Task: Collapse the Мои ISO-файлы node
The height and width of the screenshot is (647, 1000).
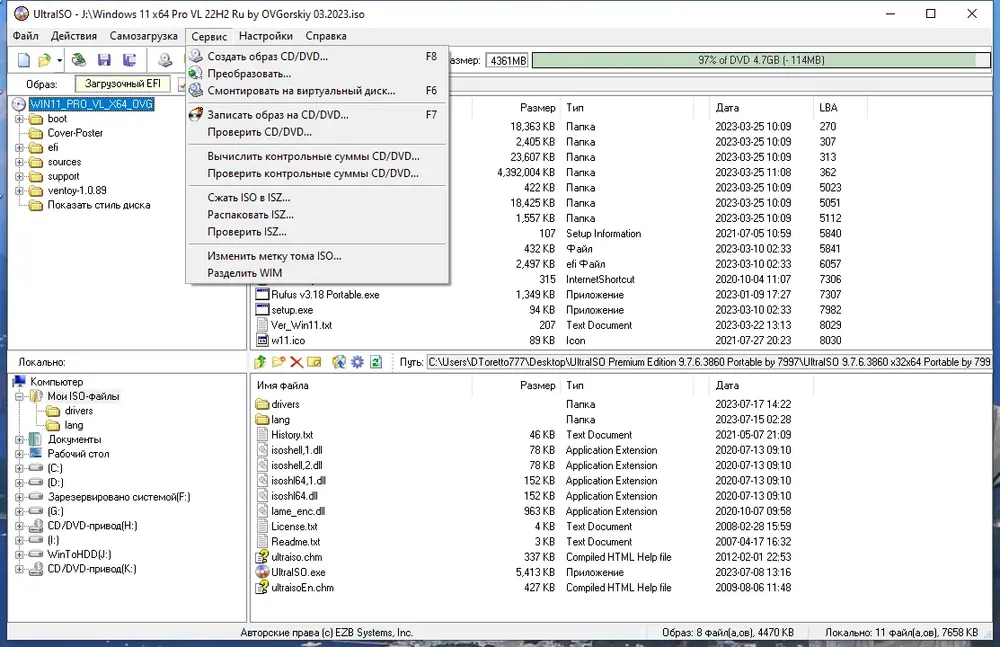Action: tap(19, 396)
